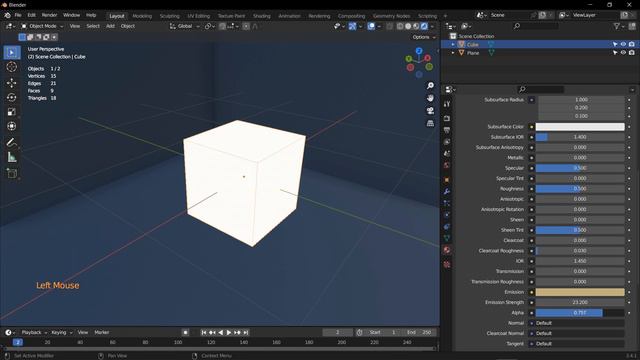Viewport: 640px width, 360px height.
Task: Open the Output properties tab
Action: 447,130
